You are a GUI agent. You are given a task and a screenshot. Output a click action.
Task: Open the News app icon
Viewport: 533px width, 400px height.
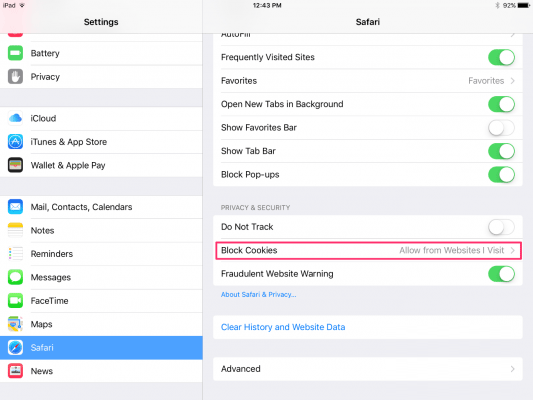click(15, 371)
